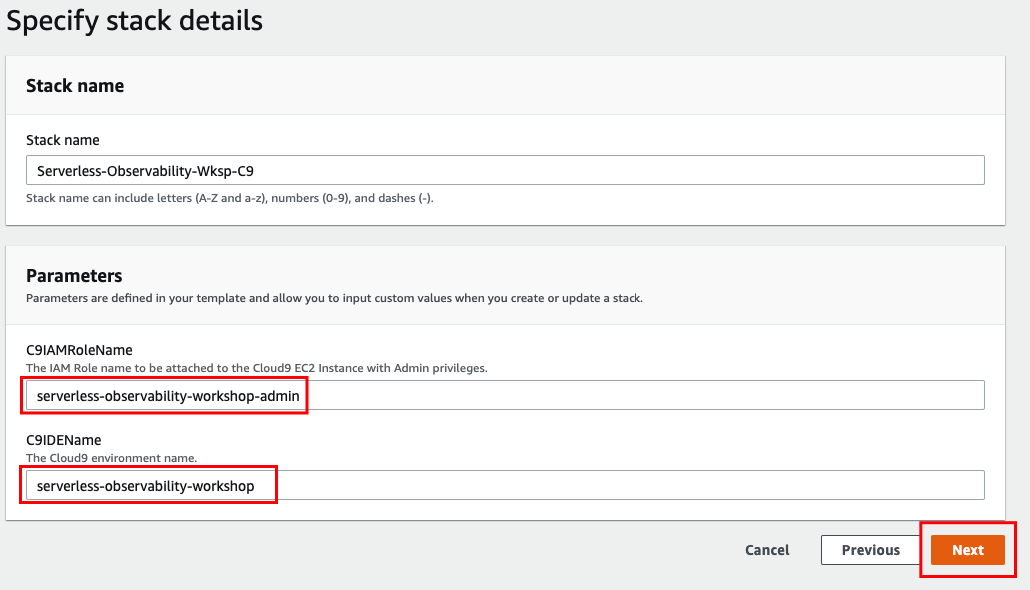The width and height of the screenshot is (1030, 590).
Task: Click the C9IDEName parameter label
Action: [64, 440]
